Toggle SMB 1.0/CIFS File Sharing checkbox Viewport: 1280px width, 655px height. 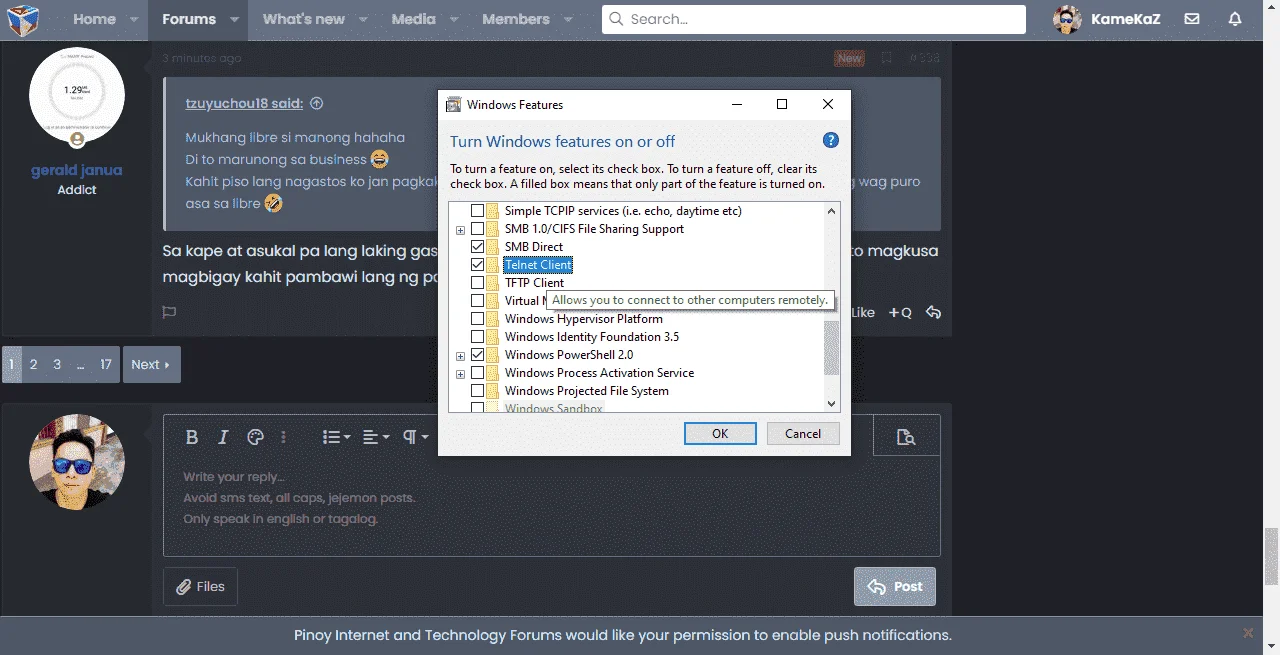pos(477,229)
